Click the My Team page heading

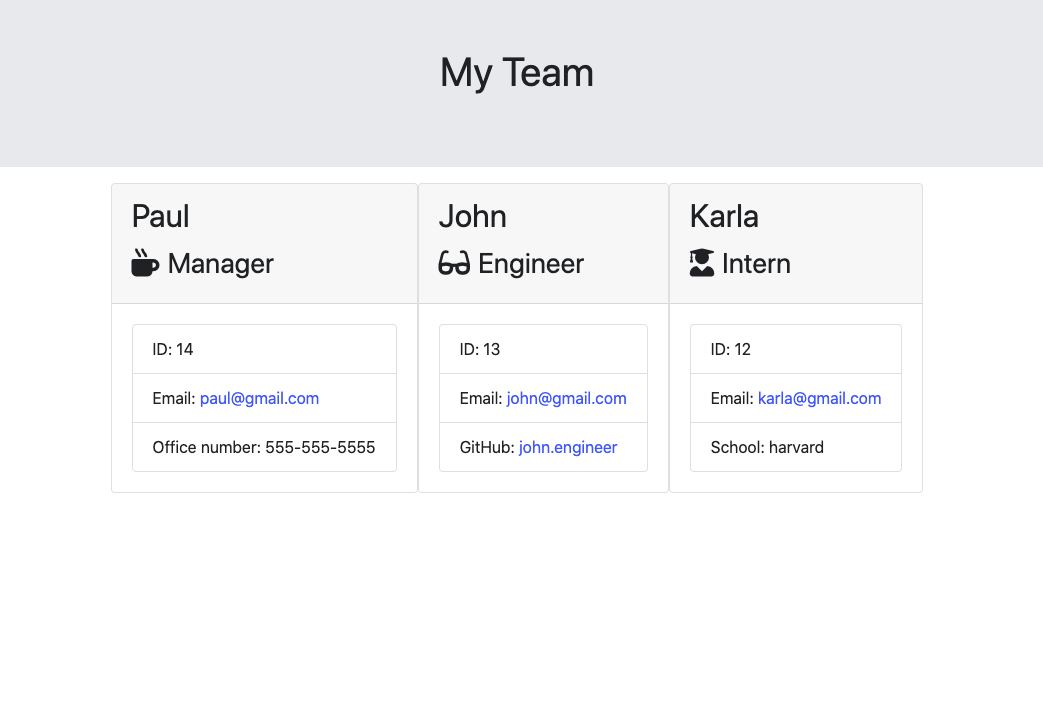point(517,73)
